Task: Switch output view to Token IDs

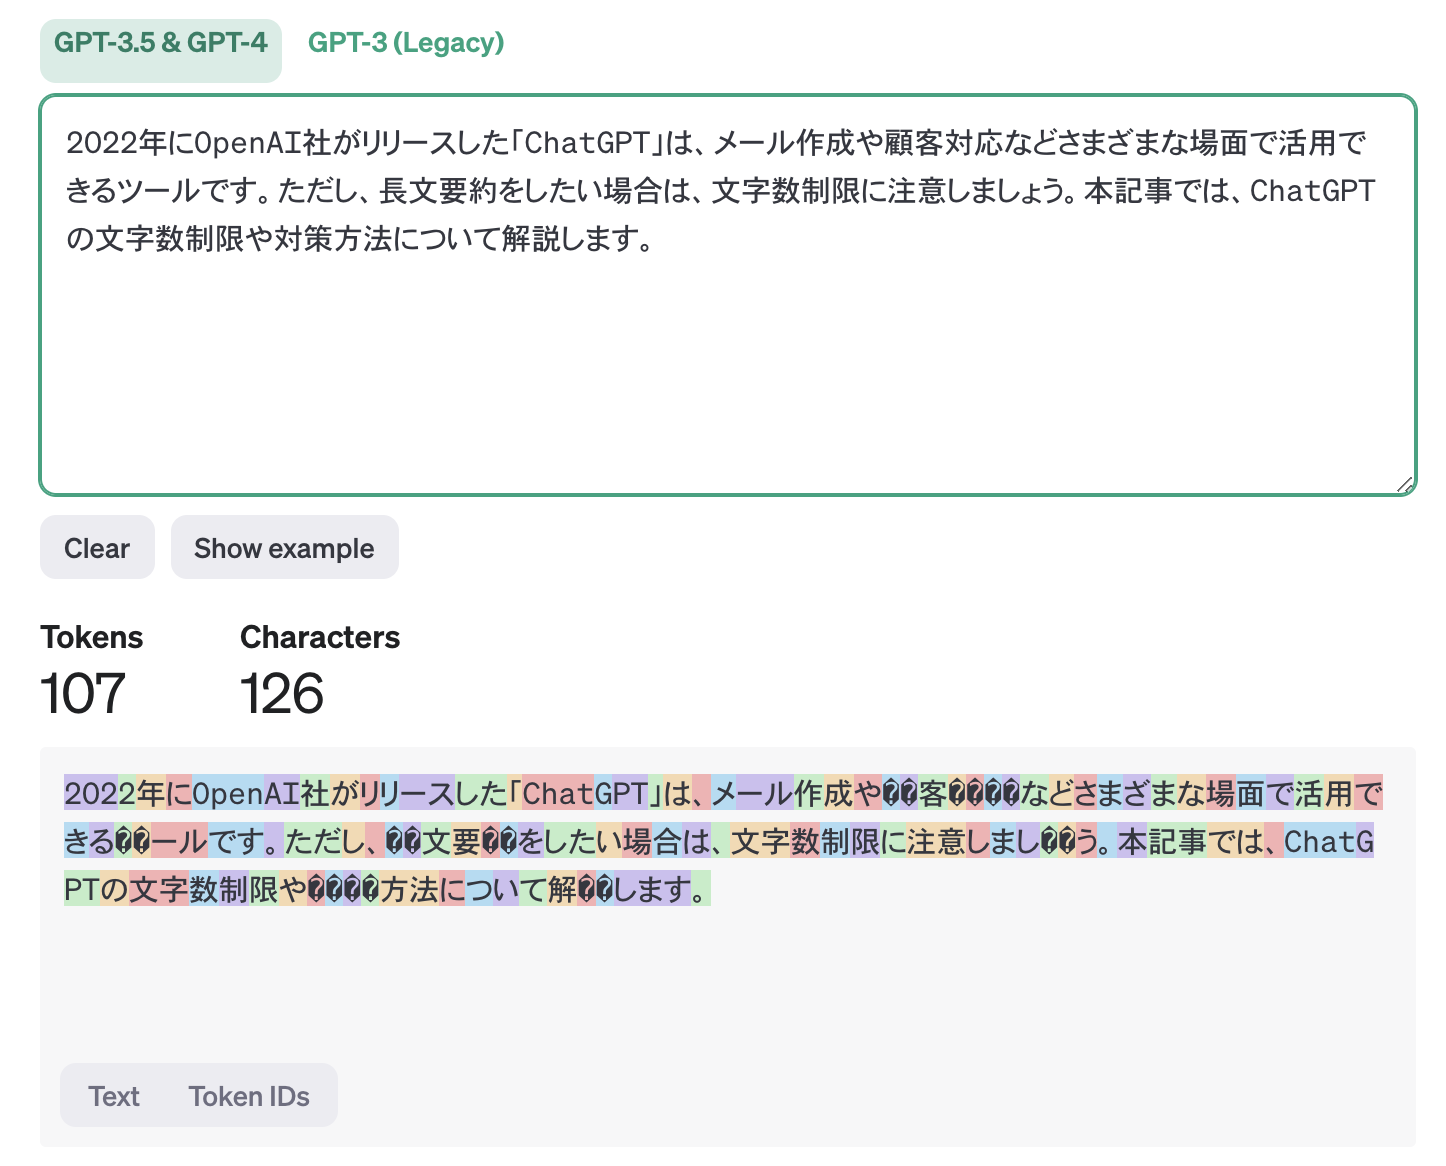Action: 249,1096
